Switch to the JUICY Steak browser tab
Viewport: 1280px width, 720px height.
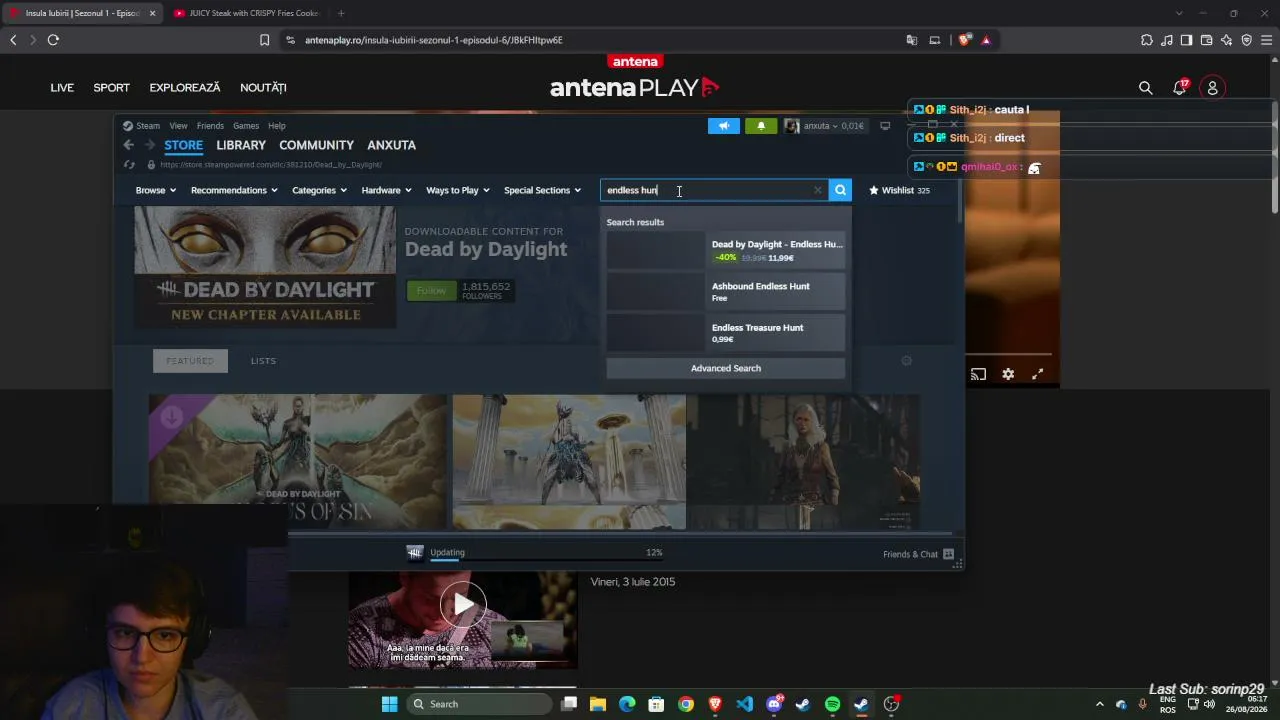pos(246,13)
